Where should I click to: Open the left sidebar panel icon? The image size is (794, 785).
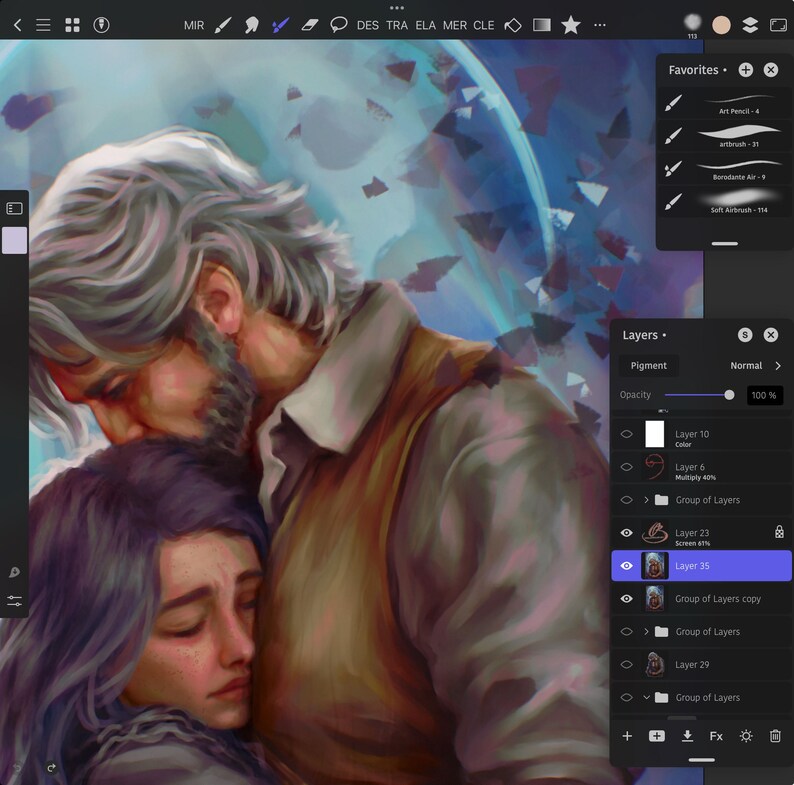[x=14, y=208]
